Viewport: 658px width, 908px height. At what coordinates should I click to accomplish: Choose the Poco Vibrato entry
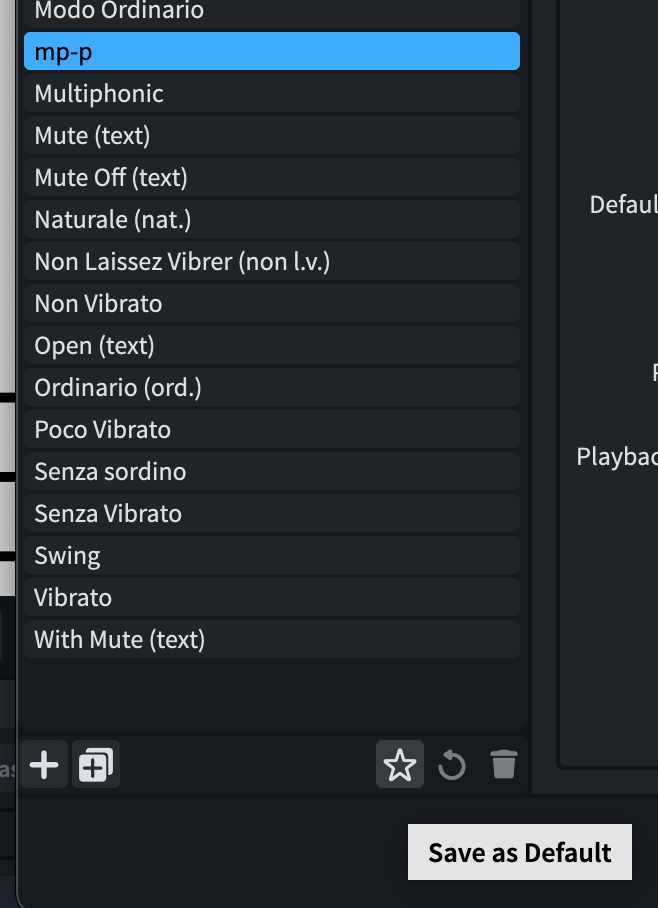[271, 430]
